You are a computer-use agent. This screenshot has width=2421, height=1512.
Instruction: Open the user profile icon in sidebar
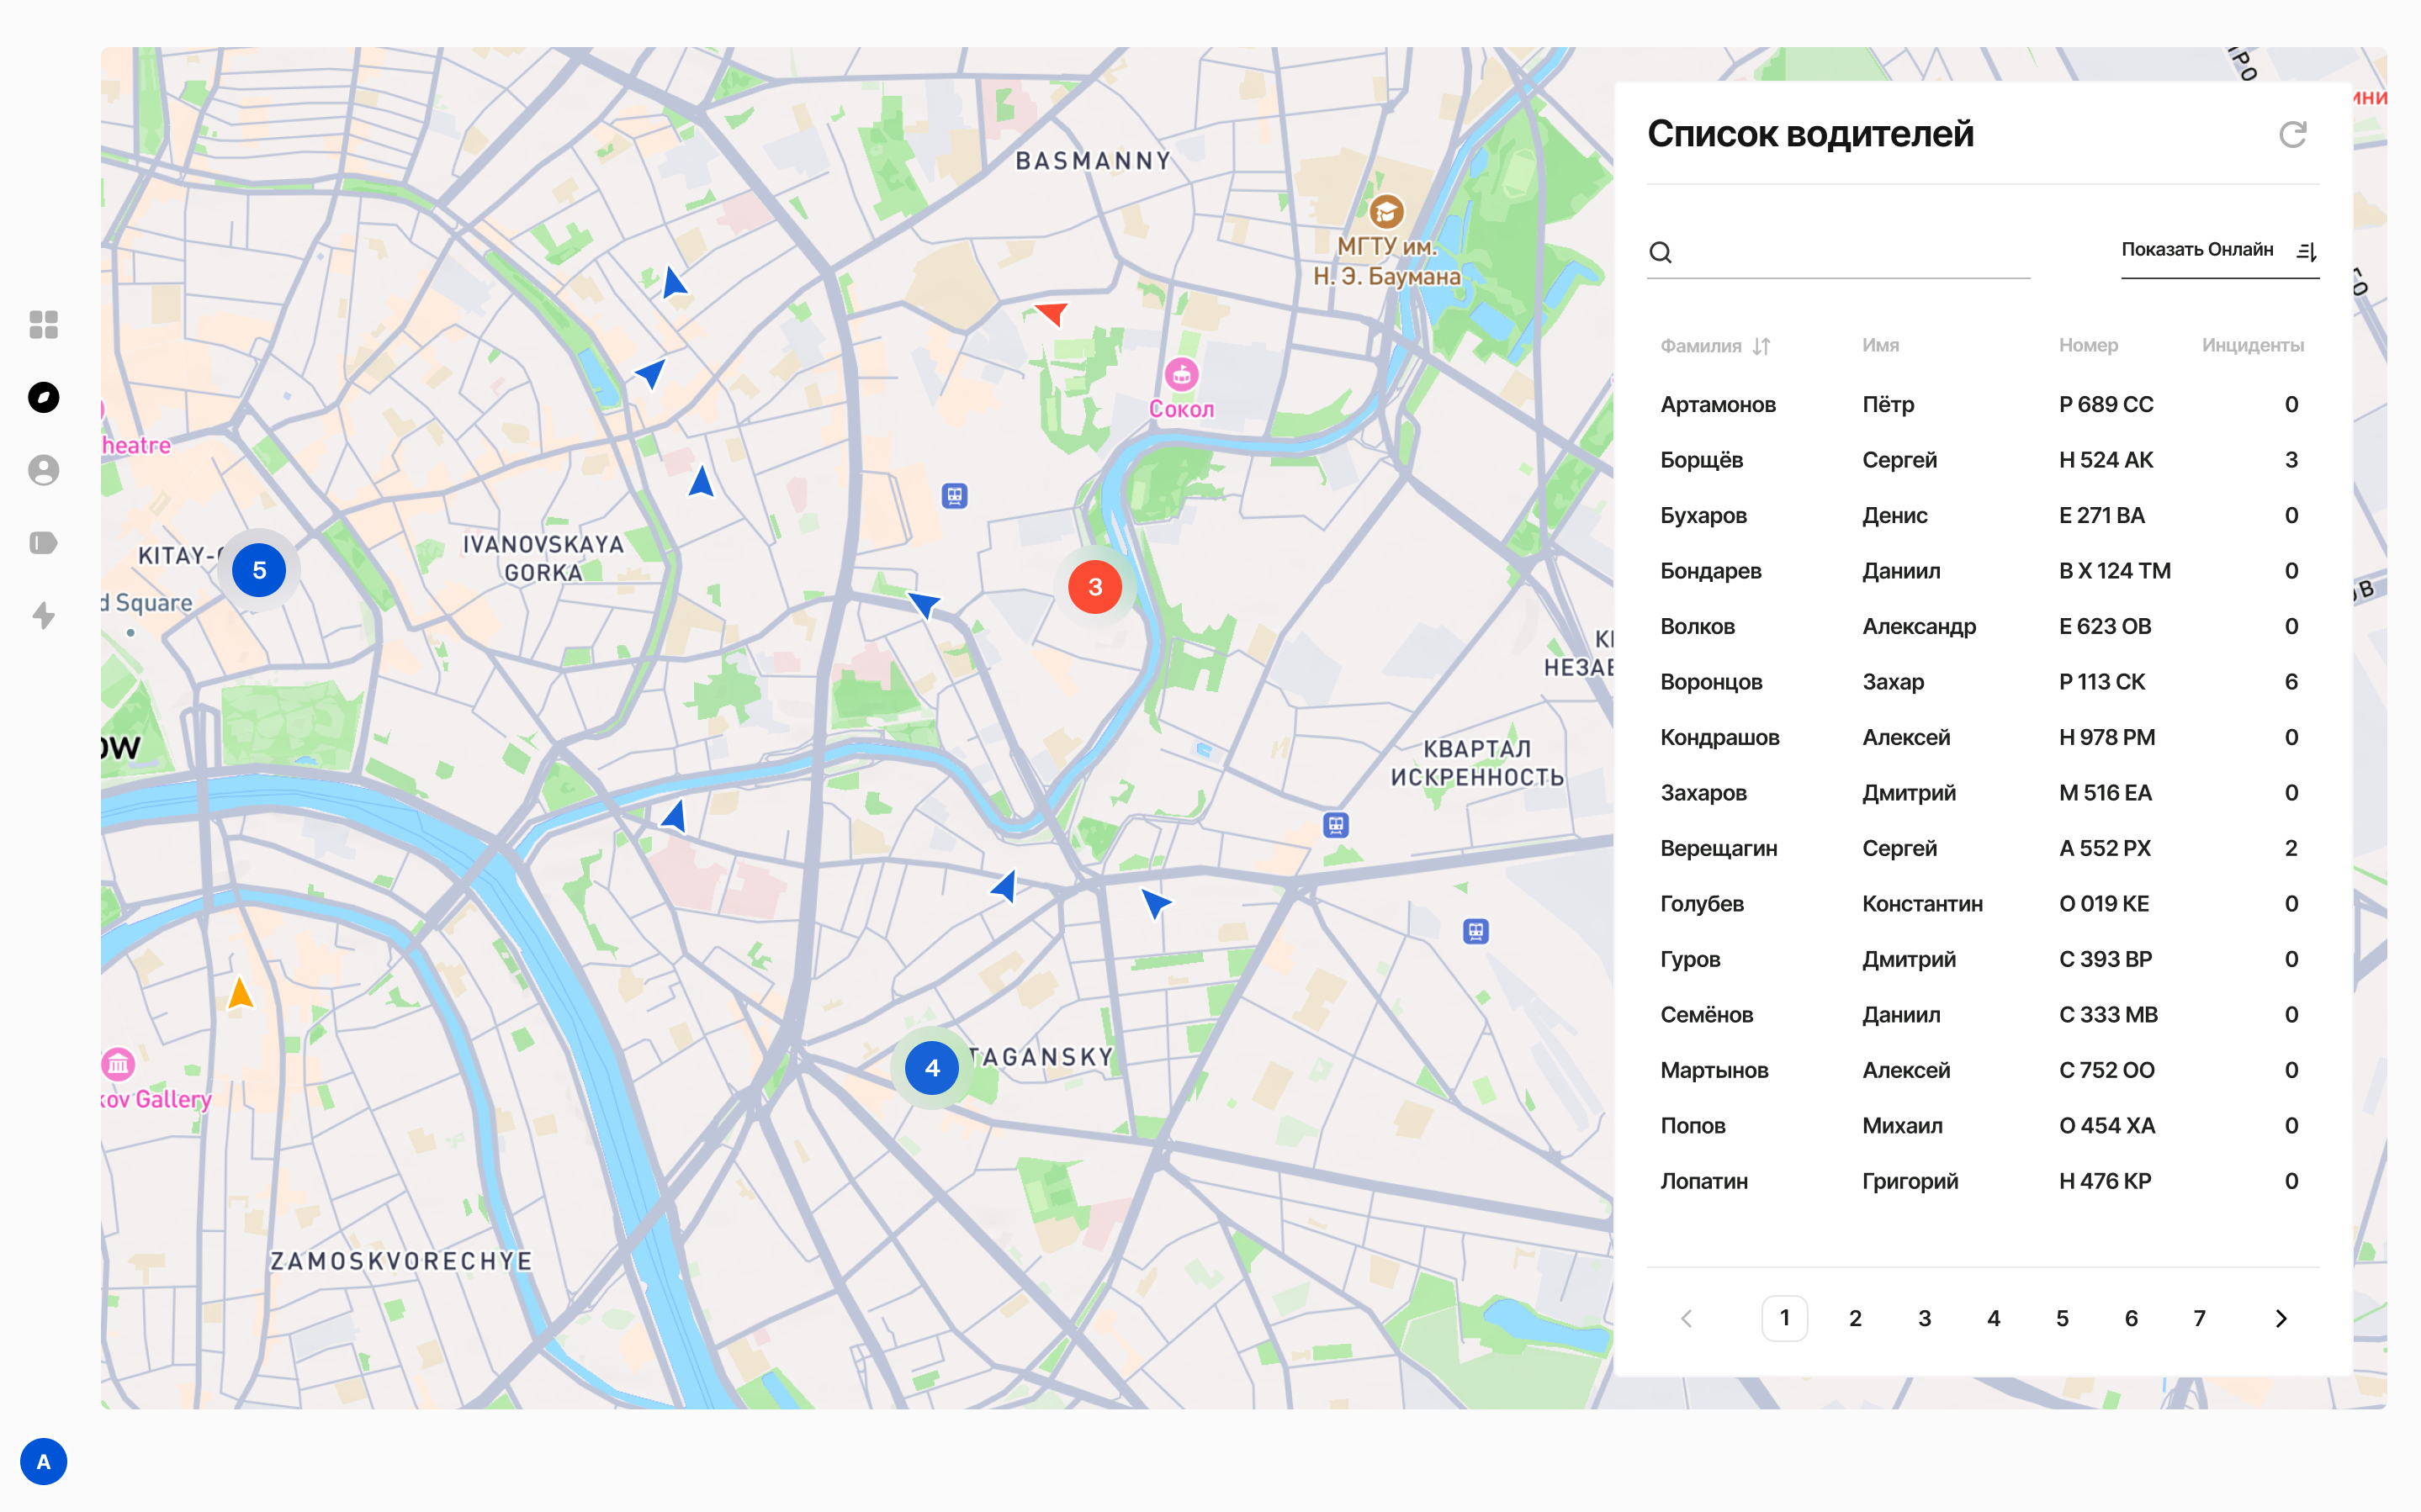(43, 470)
